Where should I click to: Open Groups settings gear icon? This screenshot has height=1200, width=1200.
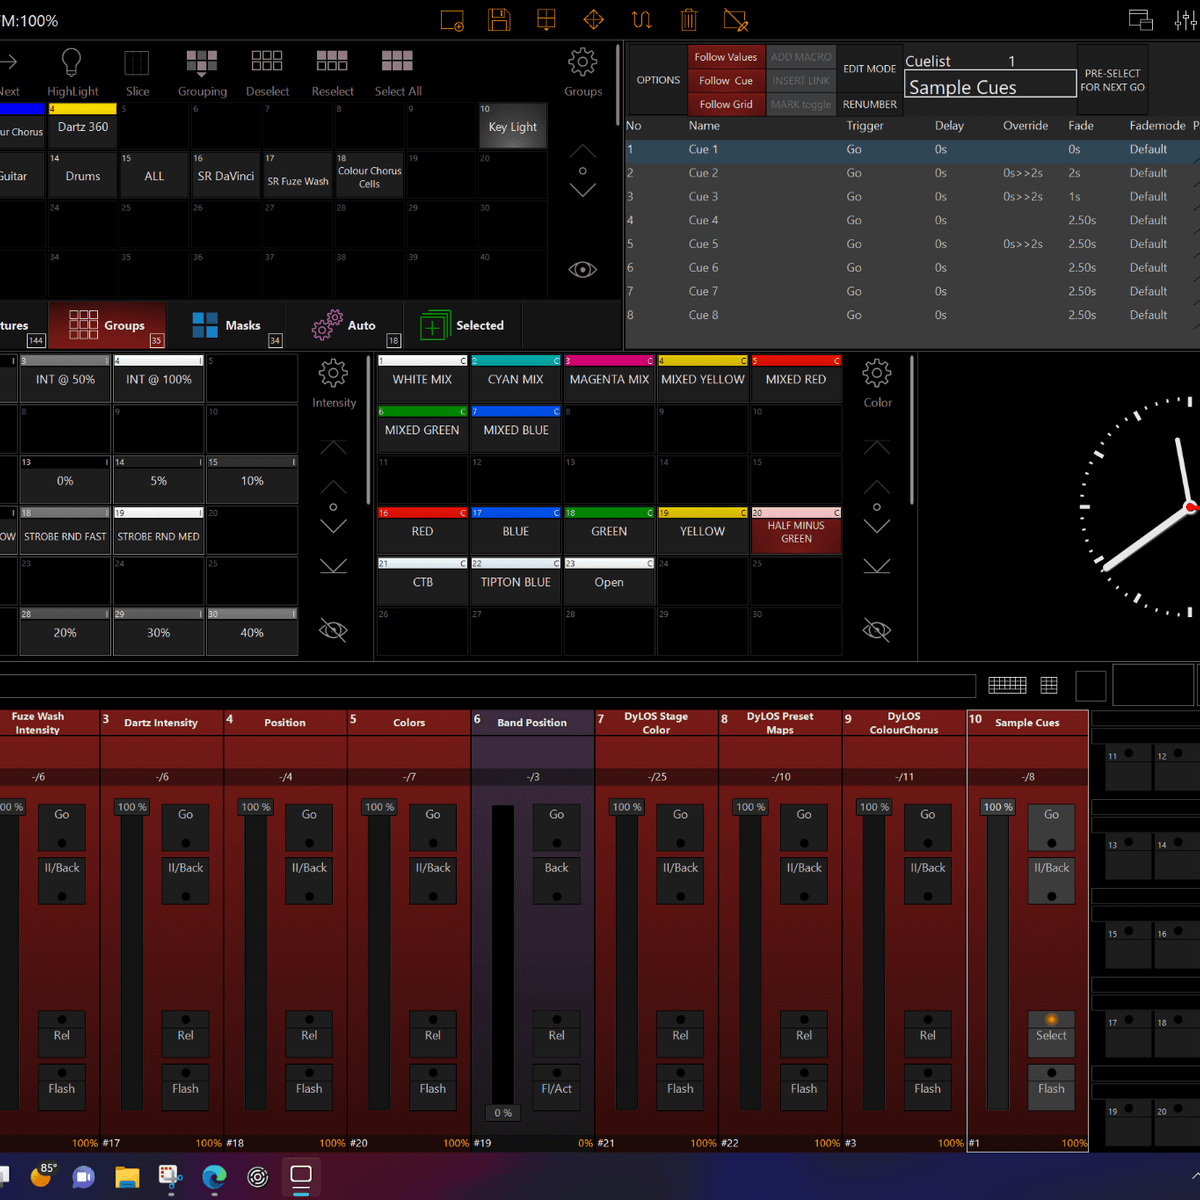[x=582, y=63]
